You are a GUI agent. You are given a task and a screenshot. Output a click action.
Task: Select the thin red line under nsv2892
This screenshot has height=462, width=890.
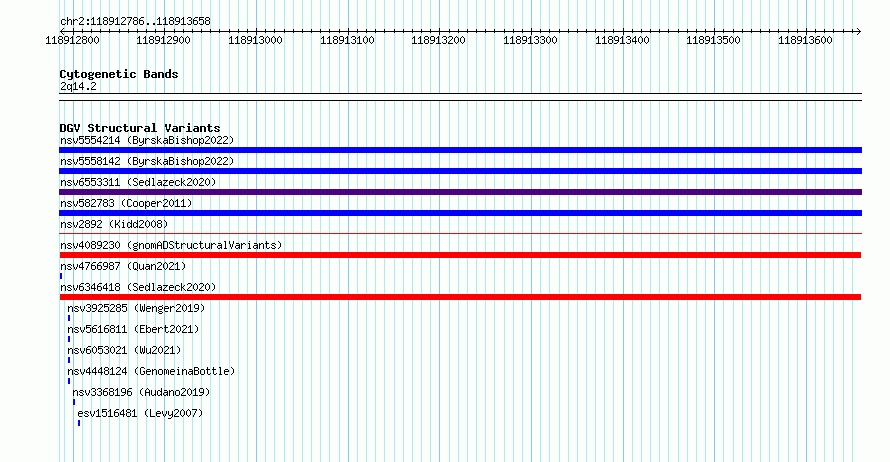460,233
